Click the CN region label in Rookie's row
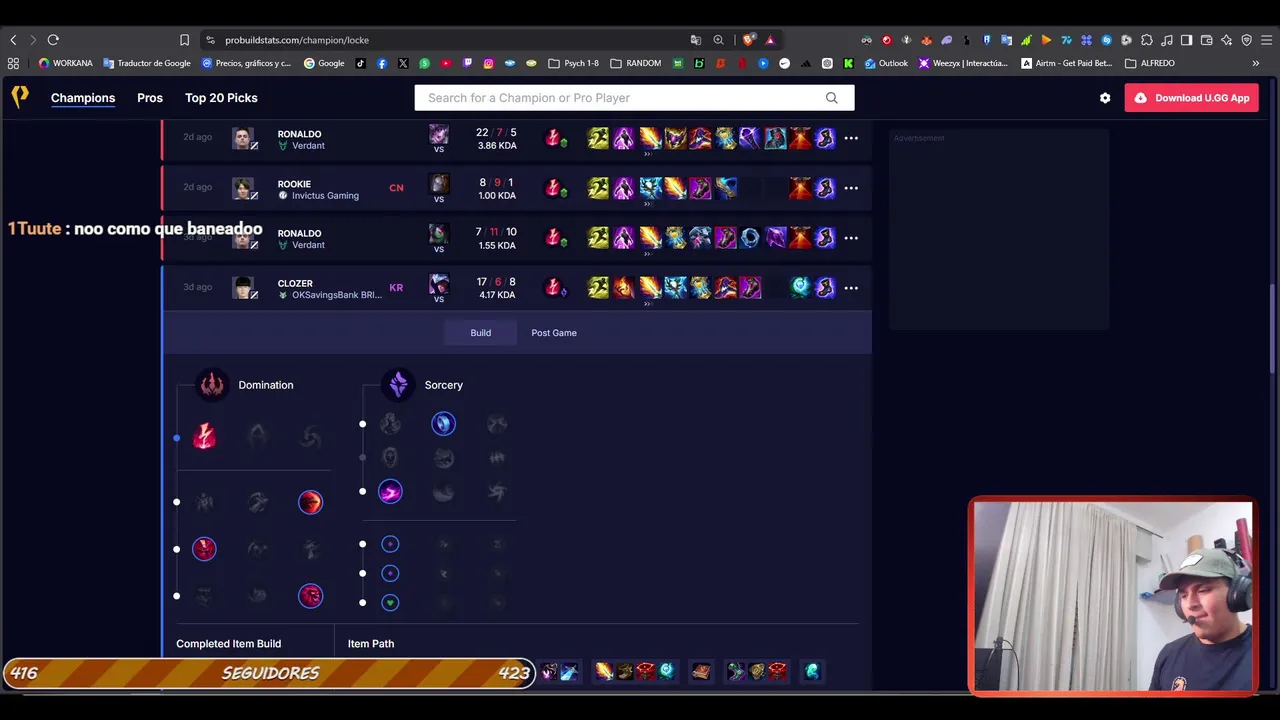 396,188
